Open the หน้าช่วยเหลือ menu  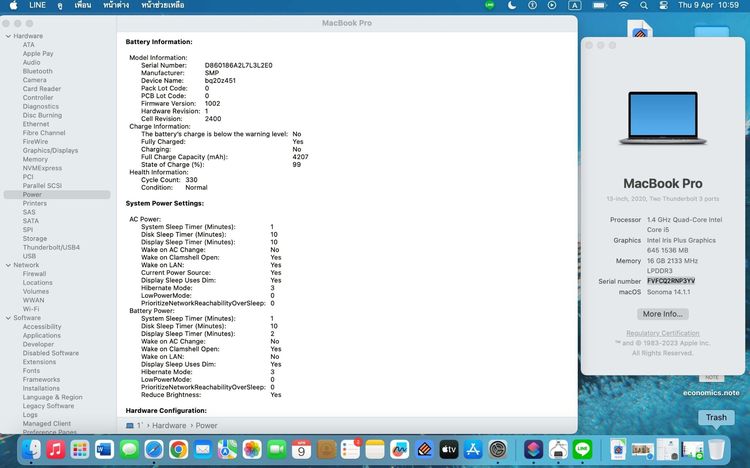tap(163, 5)
